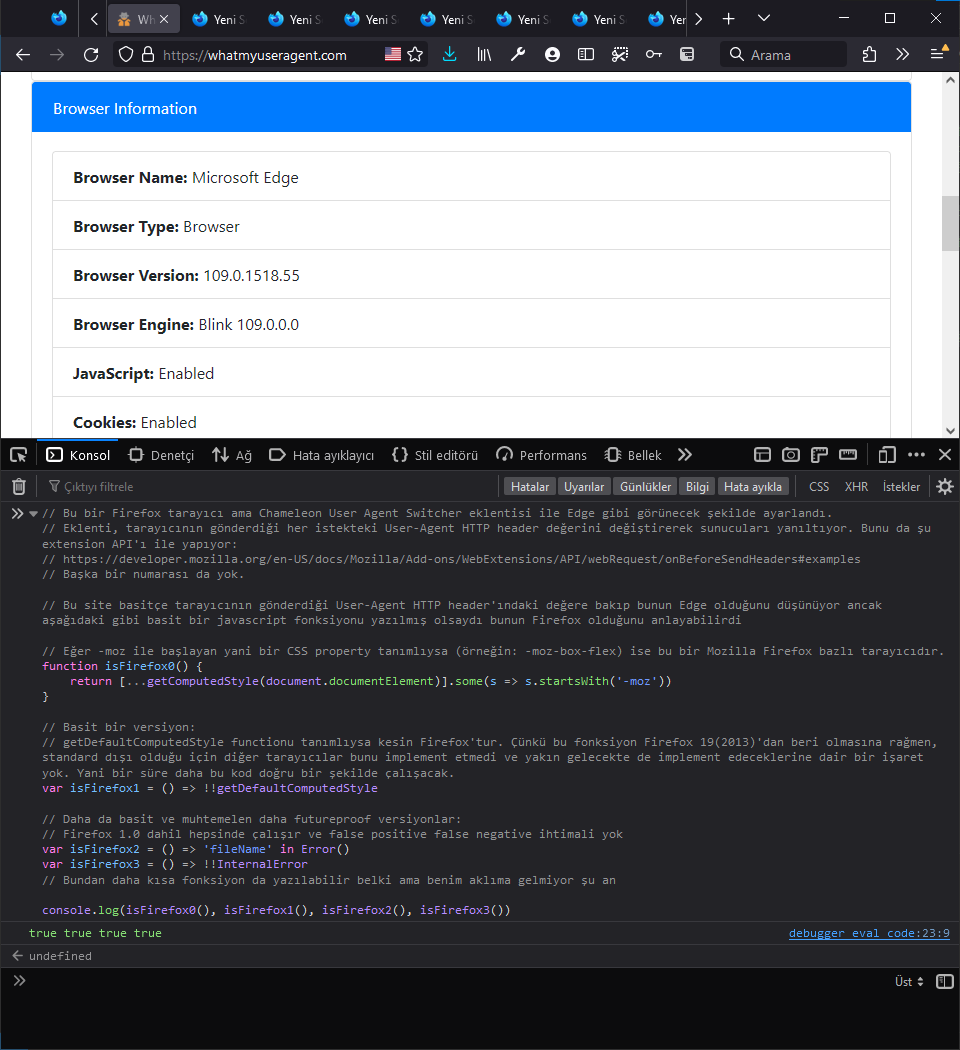Open devtools more options ellipsis
960x1050 pixels.
(x=916, y=455)
